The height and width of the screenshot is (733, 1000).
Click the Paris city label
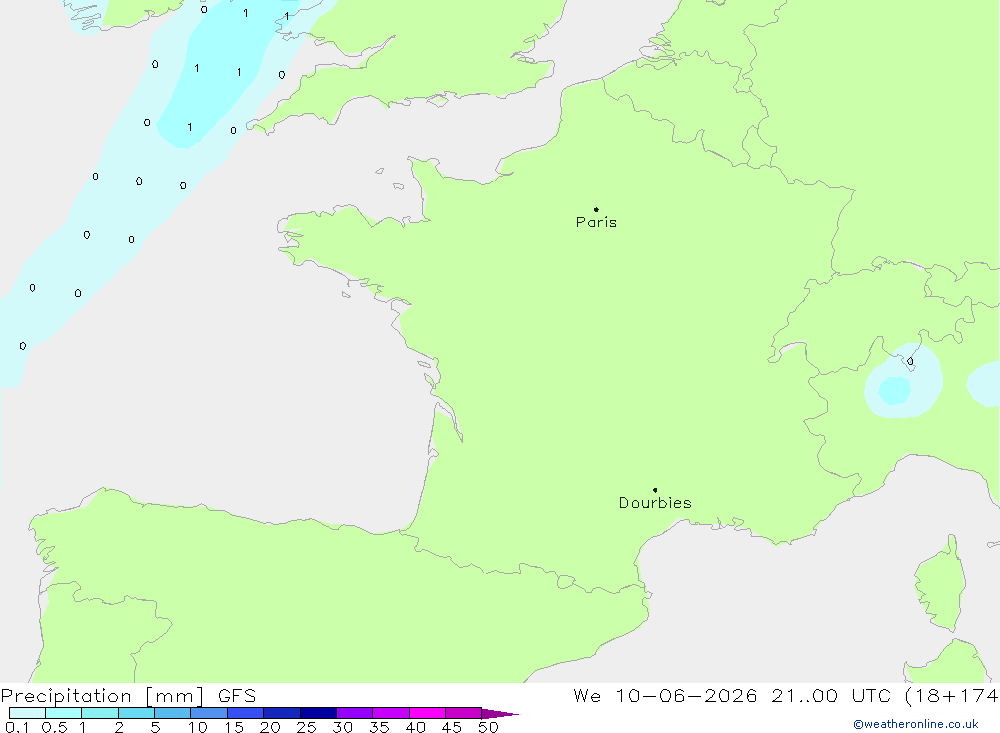596,222
